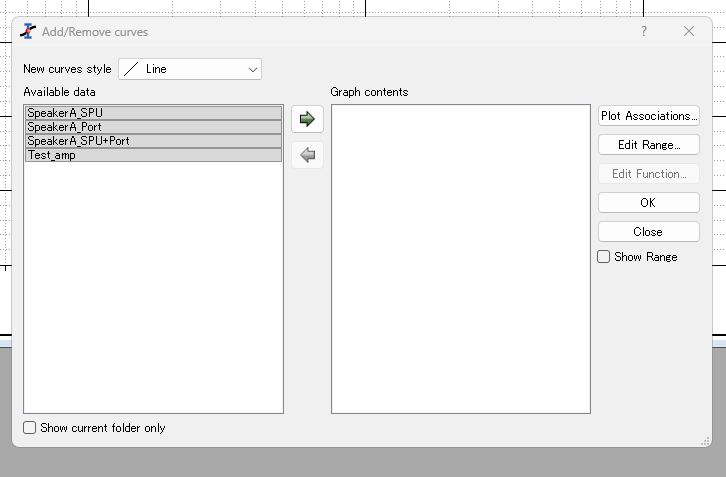726x477 pixels.
Task: Toggle Show current folder only
Action: (30, 428)
